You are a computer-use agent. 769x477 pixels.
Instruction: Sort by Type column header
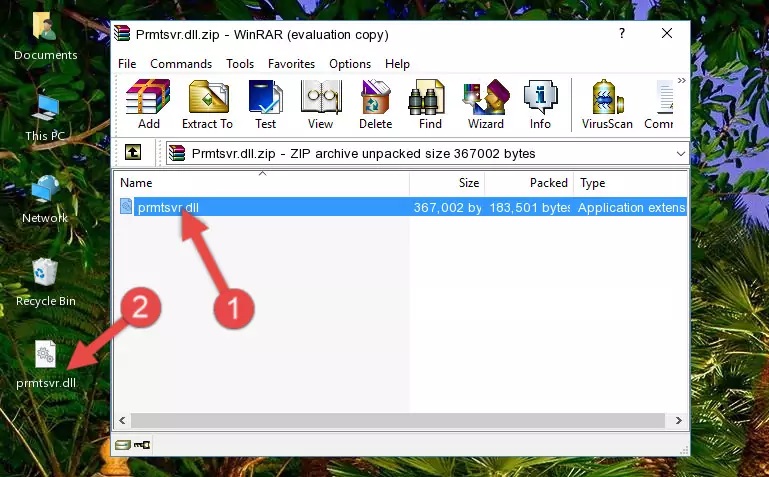pyautogui.click(x=630, y=183)
